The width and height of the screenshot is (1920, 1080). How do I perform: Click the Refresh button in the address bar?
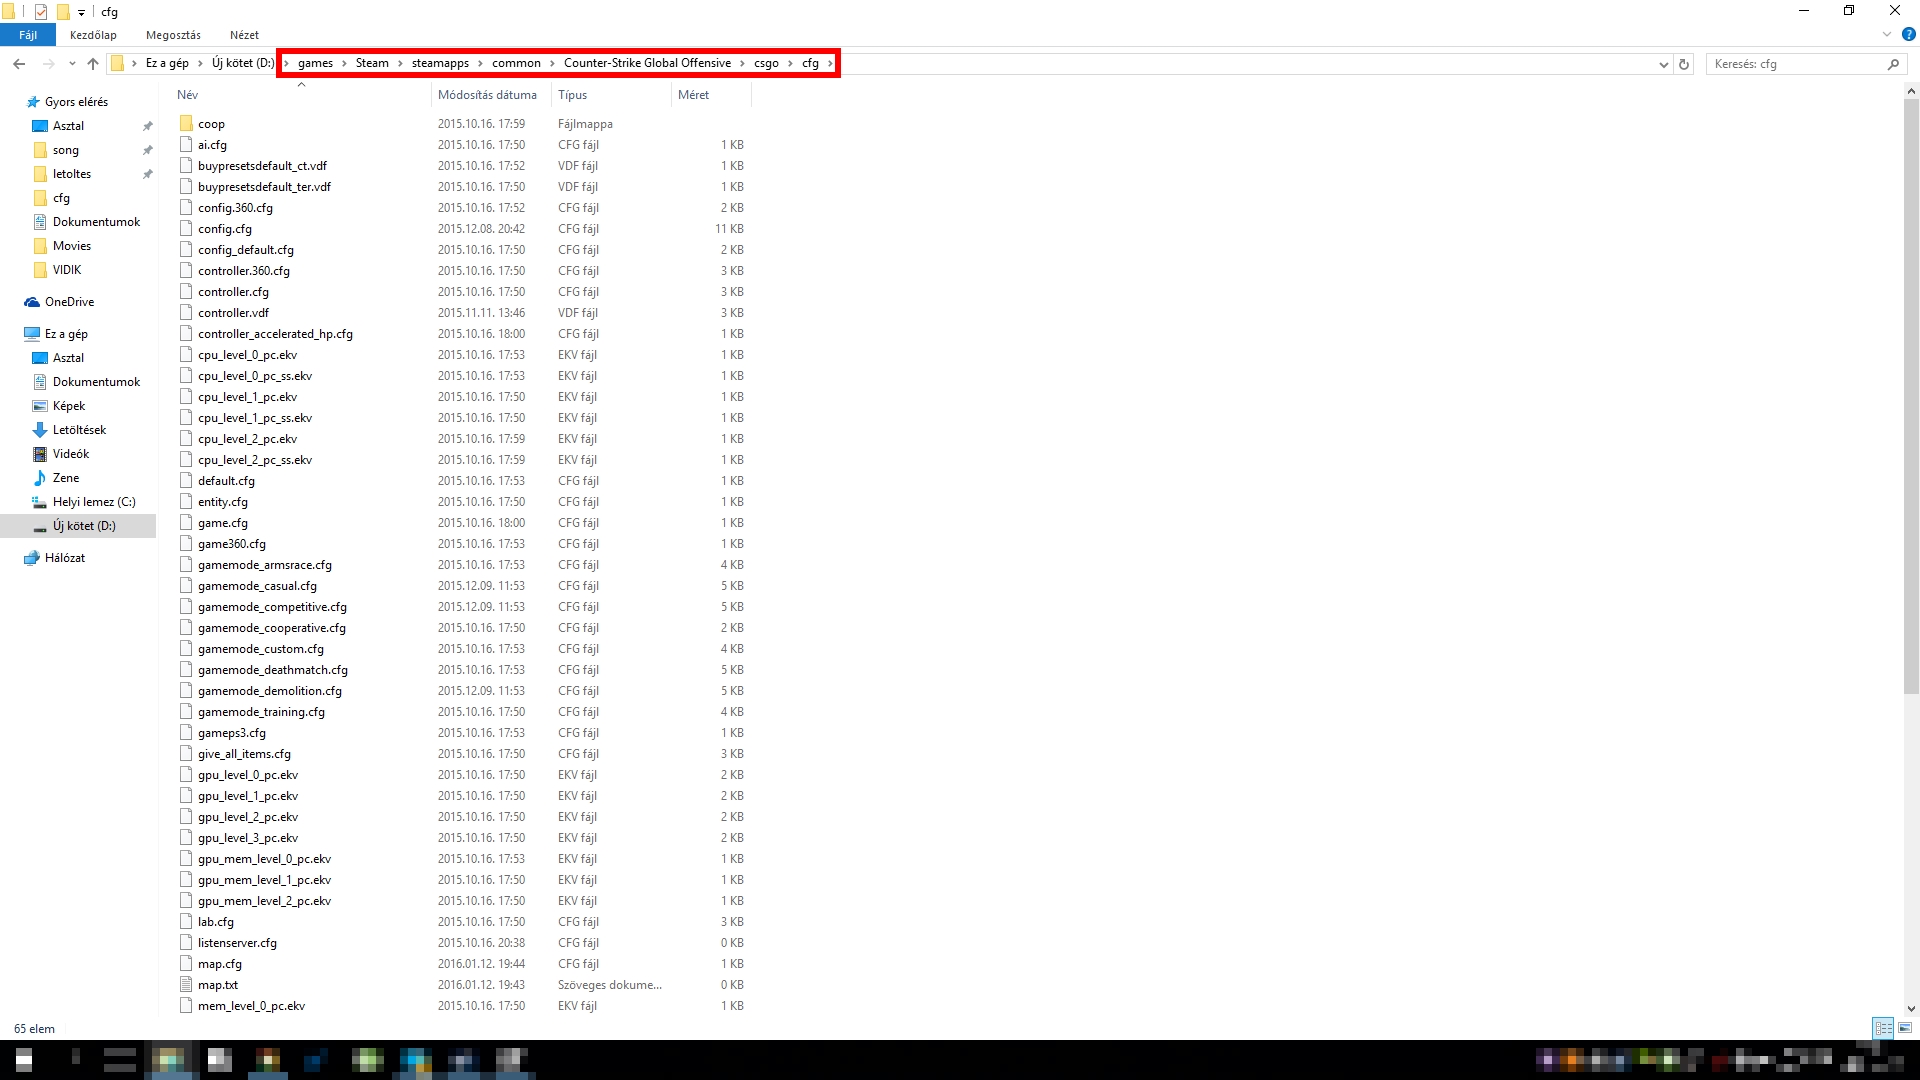pos(1684,64)
